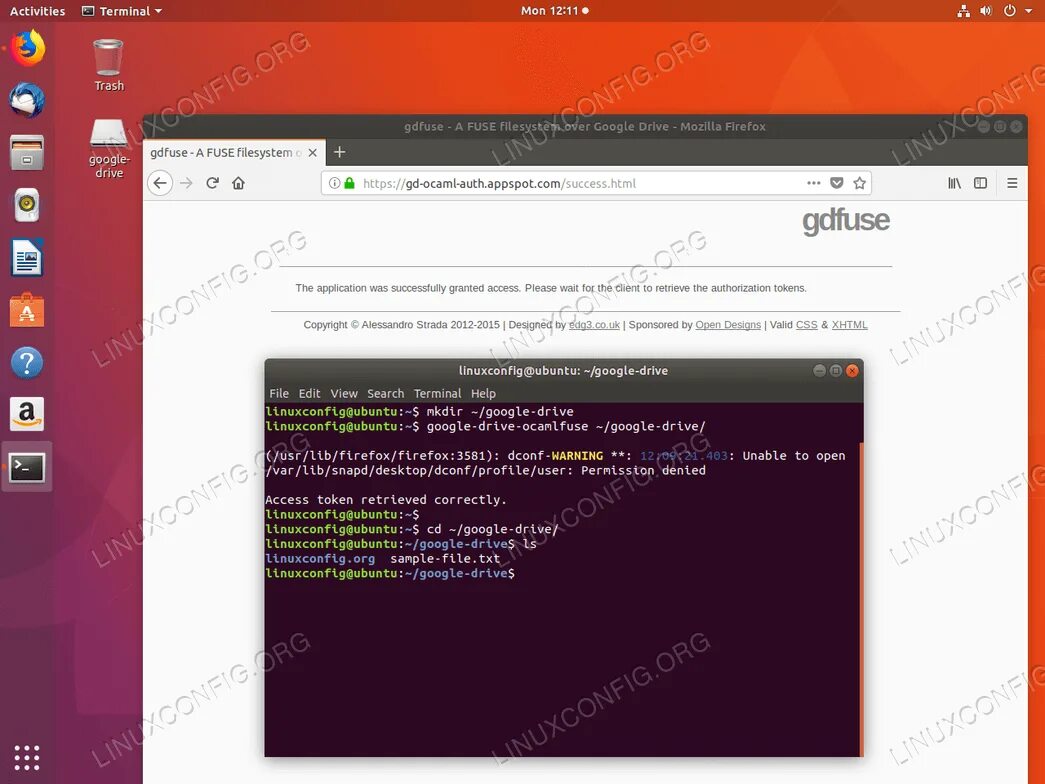Click 'Access token retrieved correctly.' line
The image size is (1045, 784).
point(386,500)
